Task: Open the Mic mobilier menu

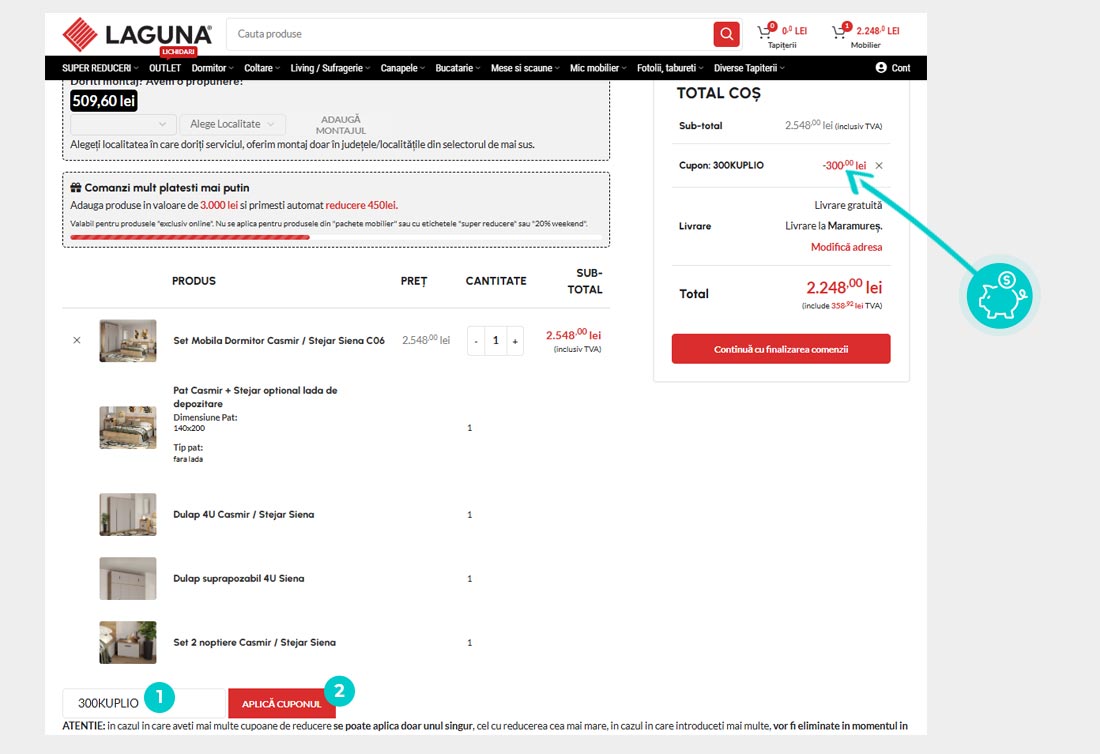Action: tap(598, 68)
